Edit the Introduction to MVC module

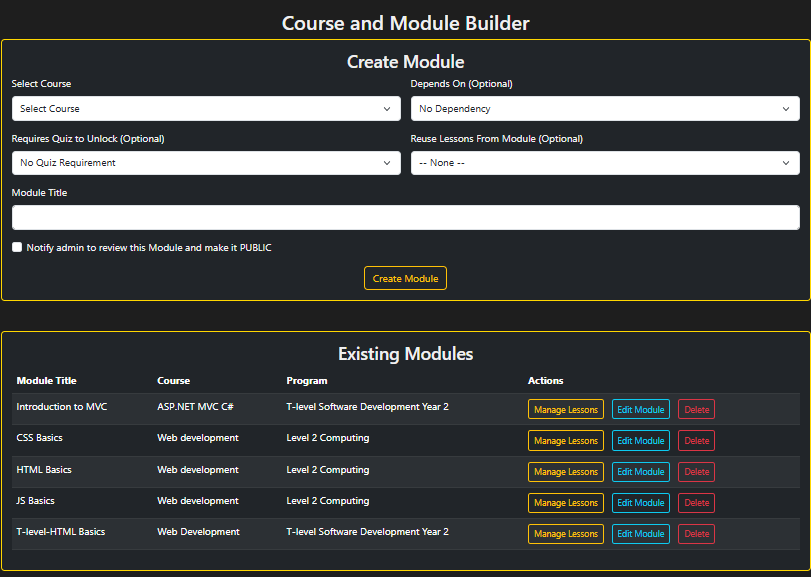640,409
